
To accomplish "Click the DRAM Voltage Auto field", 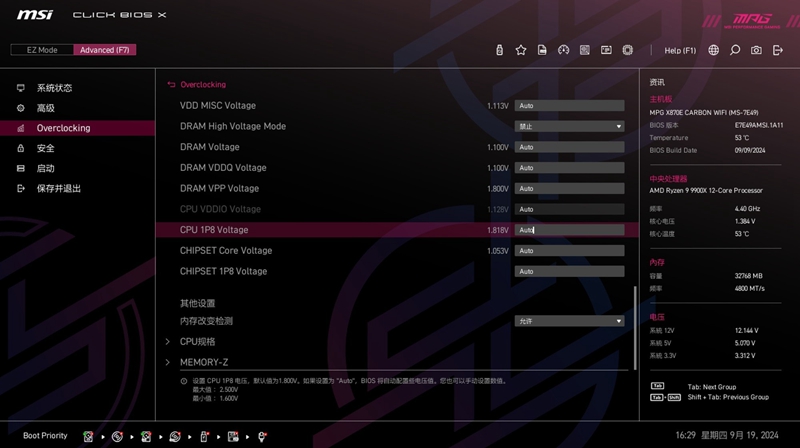I will coord(569,147).
